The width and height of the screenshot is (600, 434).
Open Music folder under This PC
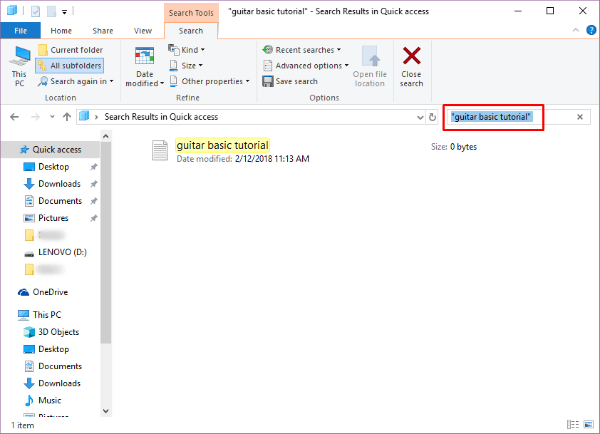click(50, 401)
